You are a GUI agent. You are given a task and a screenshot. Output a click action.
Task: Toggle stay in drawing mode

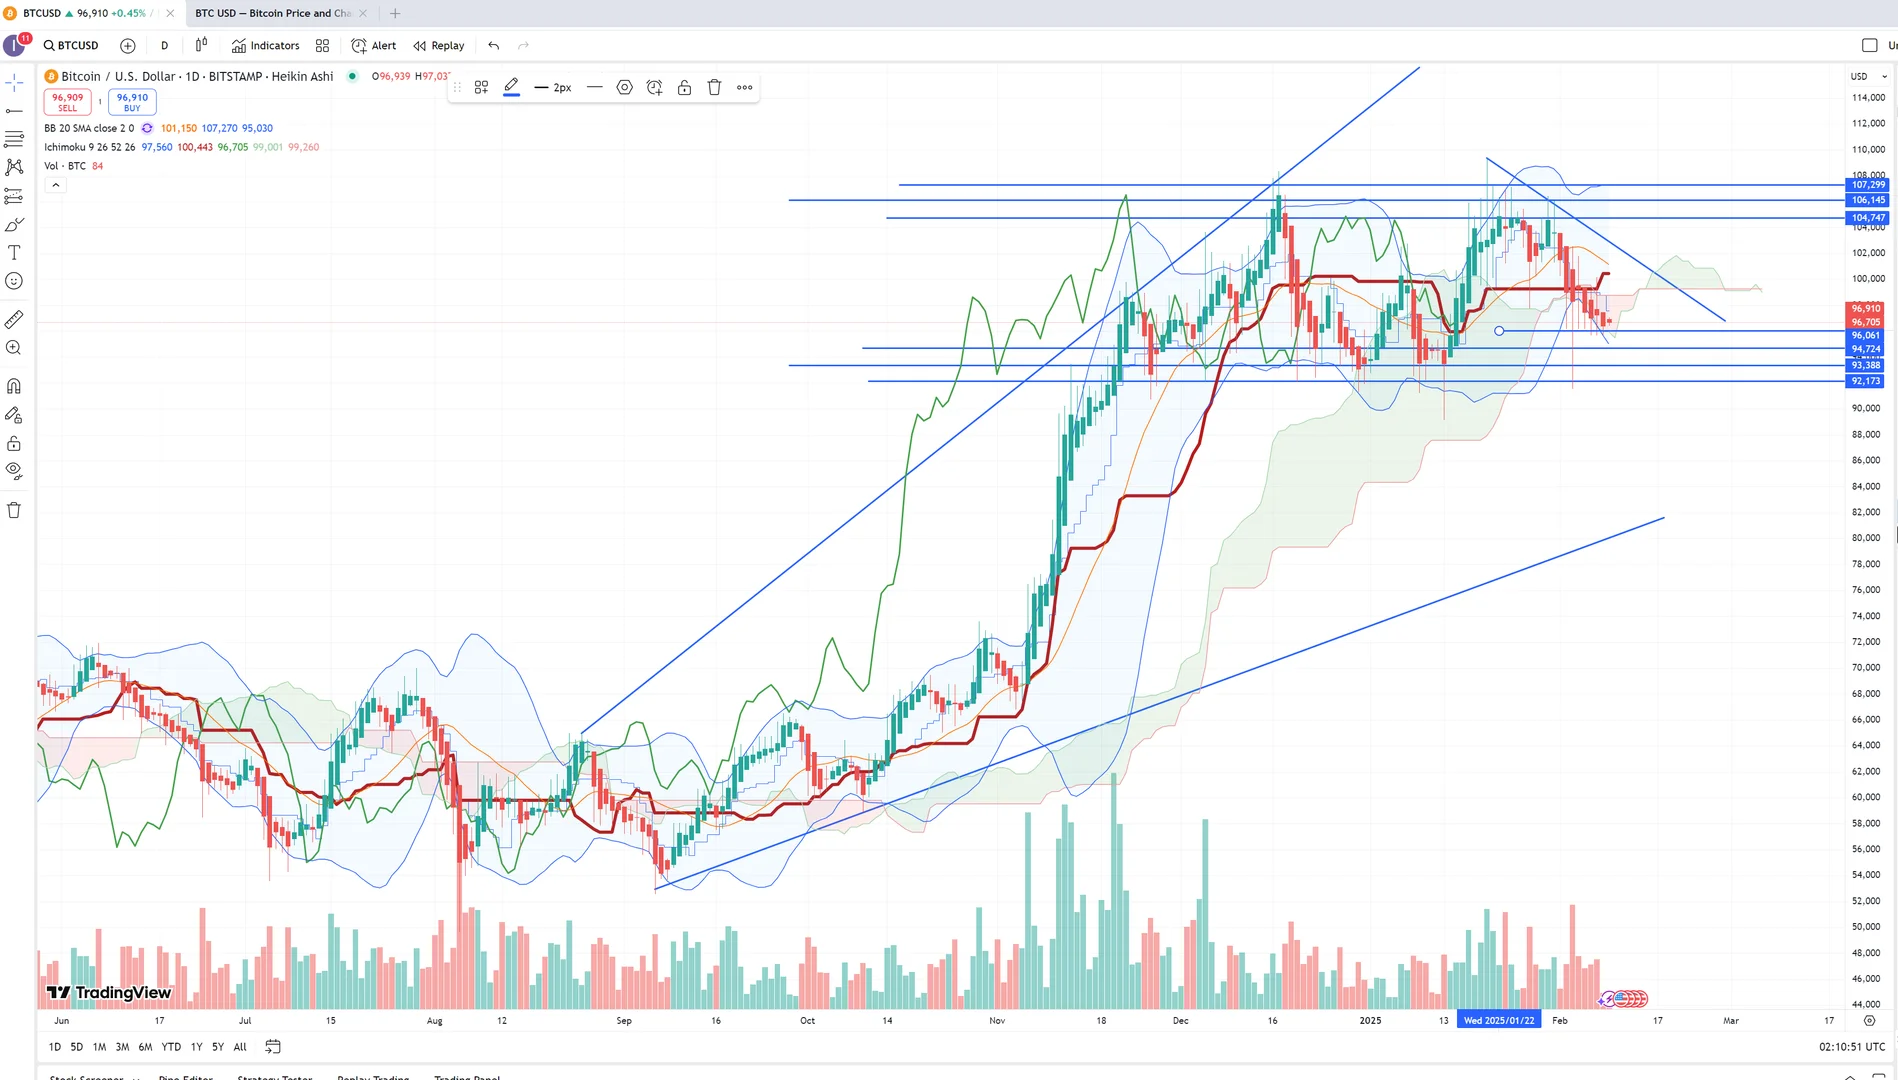14,414
